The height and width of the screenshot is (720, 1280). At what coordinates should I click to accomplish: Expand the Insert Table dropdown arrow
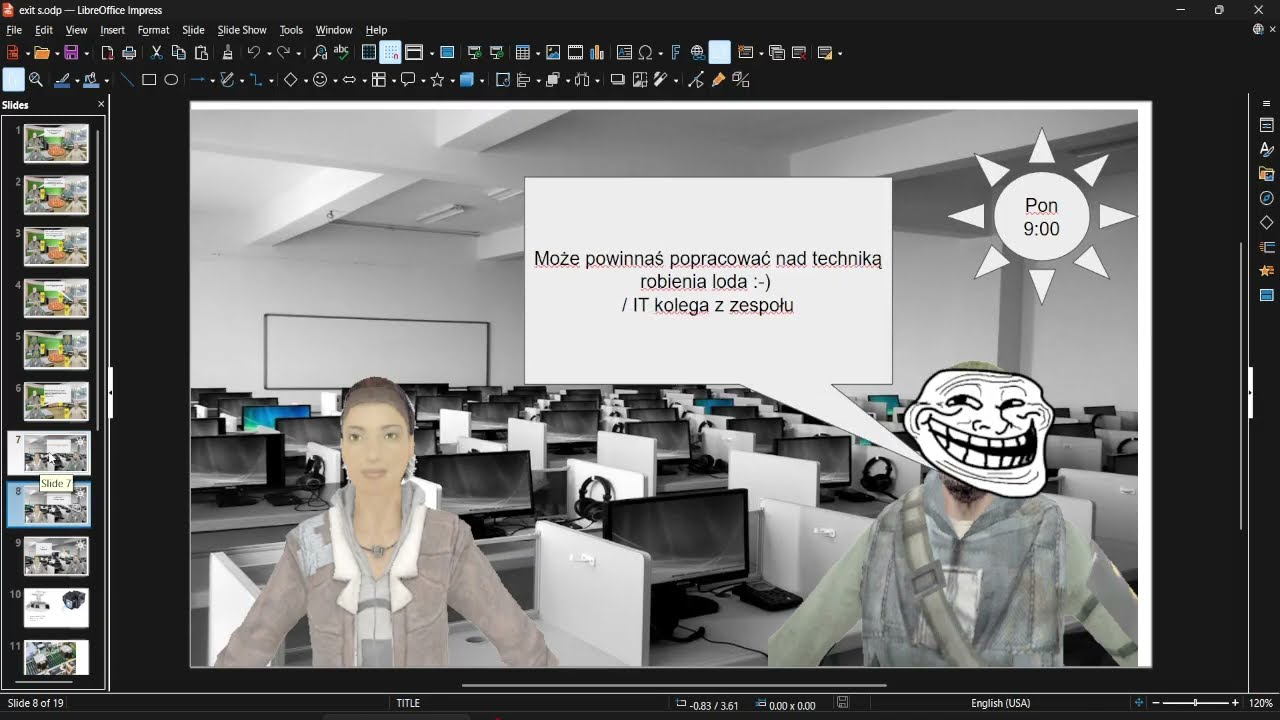coord(536,53)
